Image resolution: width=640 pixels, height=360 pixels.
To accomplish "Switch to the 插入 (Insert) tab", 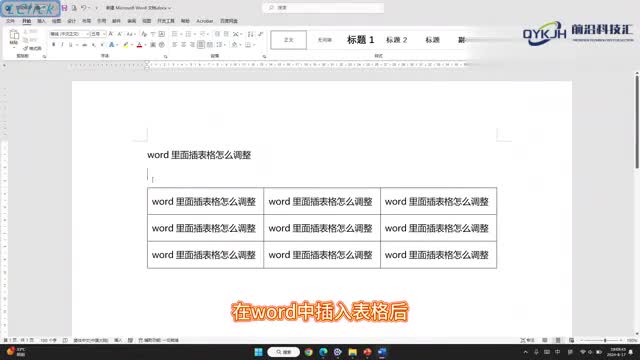I will click(41, 21).
